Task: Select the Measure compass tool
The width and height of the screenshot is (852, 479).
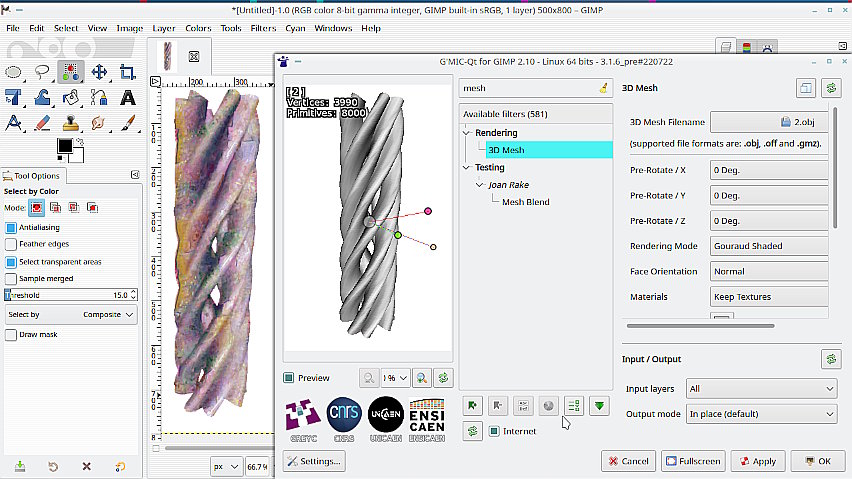Action: pyautogui.click(x=14, y=124)
